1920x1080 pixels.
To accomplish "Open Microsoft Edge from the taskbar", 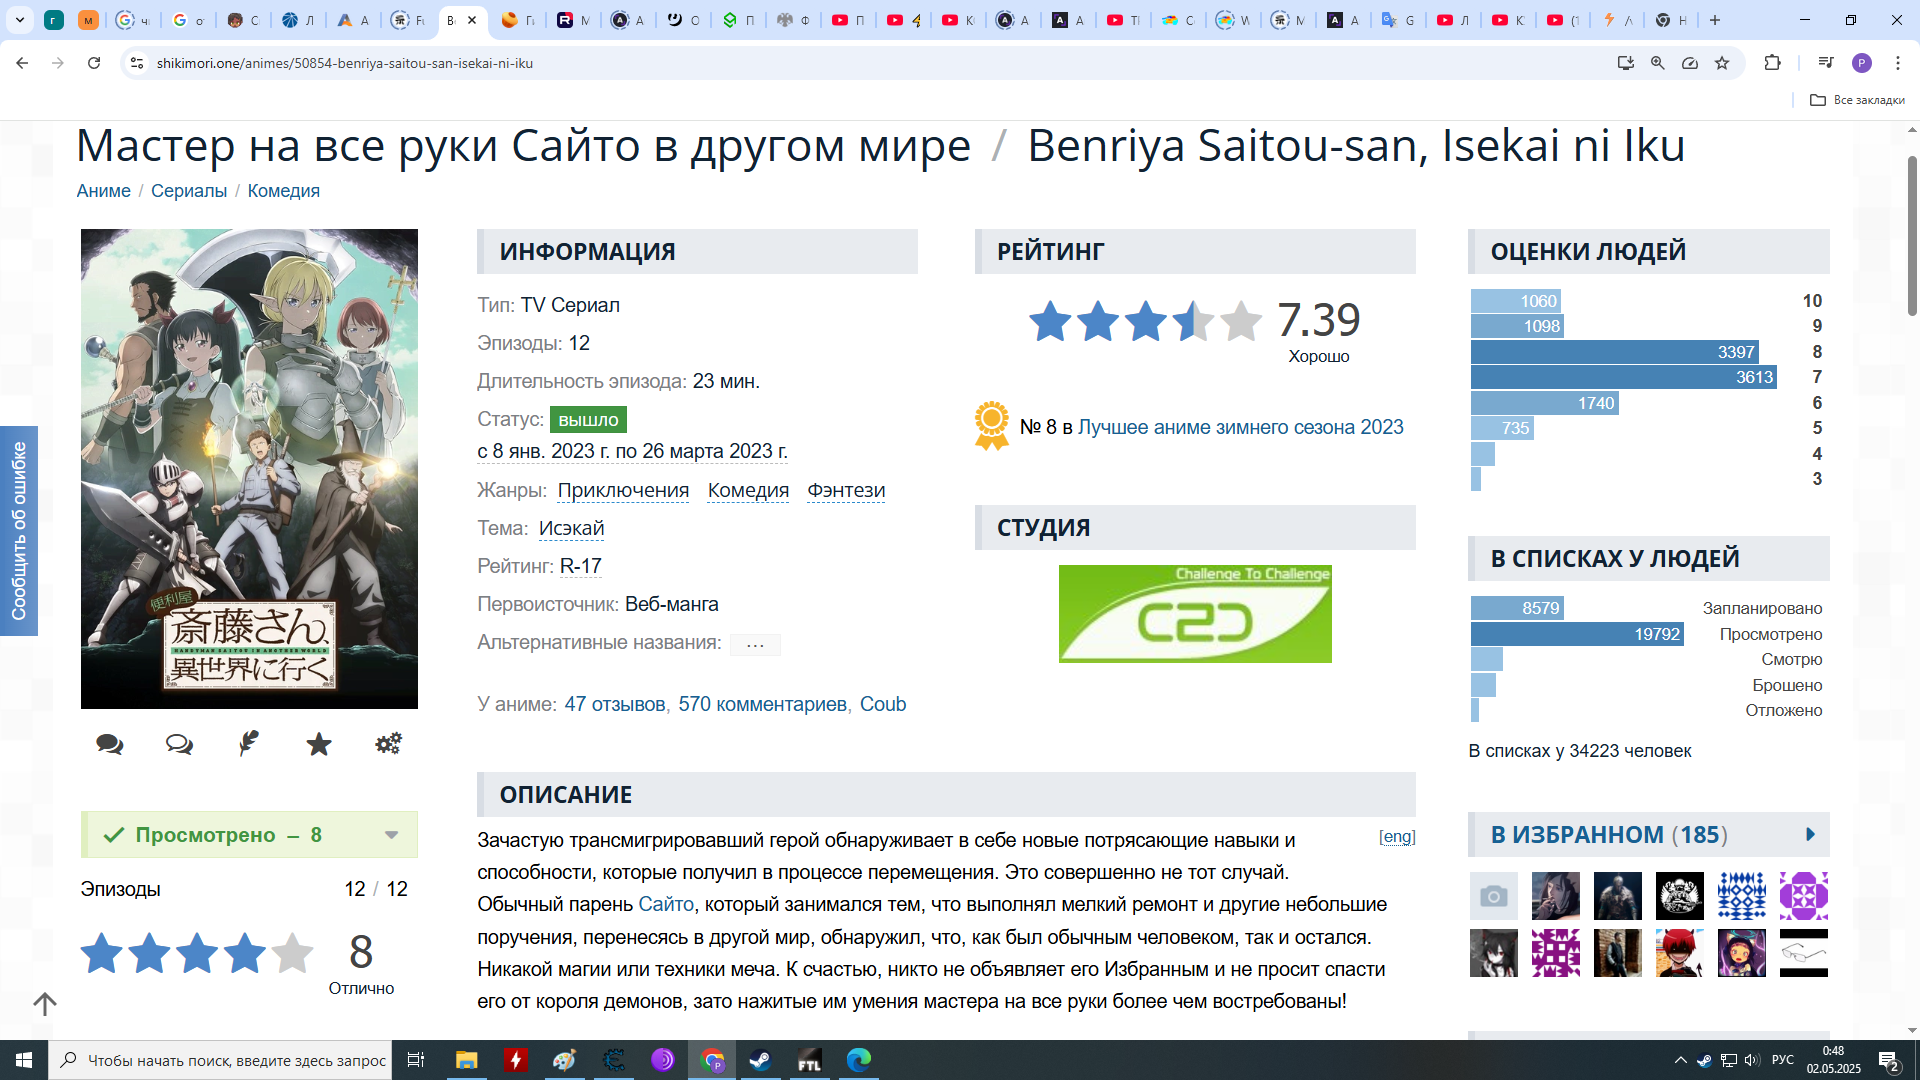I will 858,1060.
